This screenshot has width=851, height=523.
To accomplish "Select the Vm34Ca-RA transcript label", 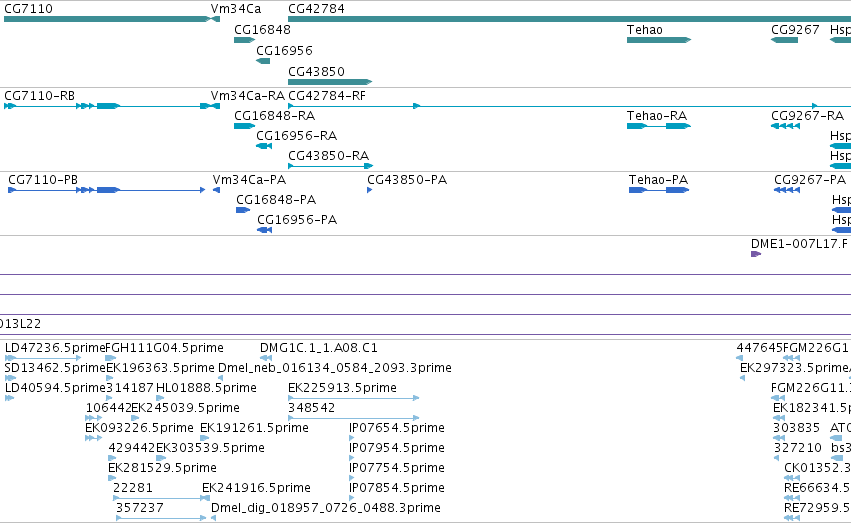I will pos(247,95).
